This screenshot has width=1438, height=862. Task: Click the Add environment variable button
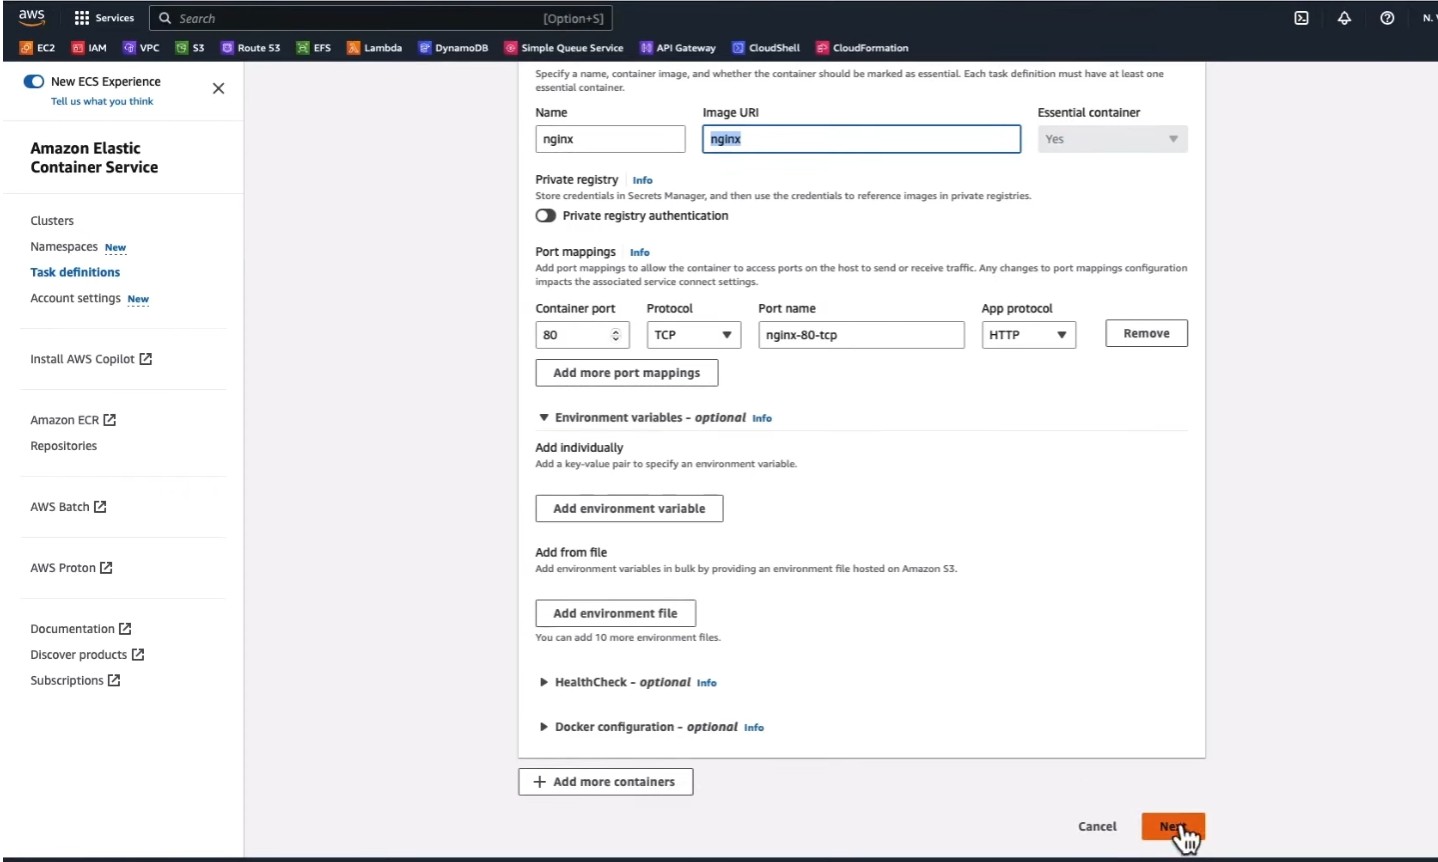click(x=629, y=509)
